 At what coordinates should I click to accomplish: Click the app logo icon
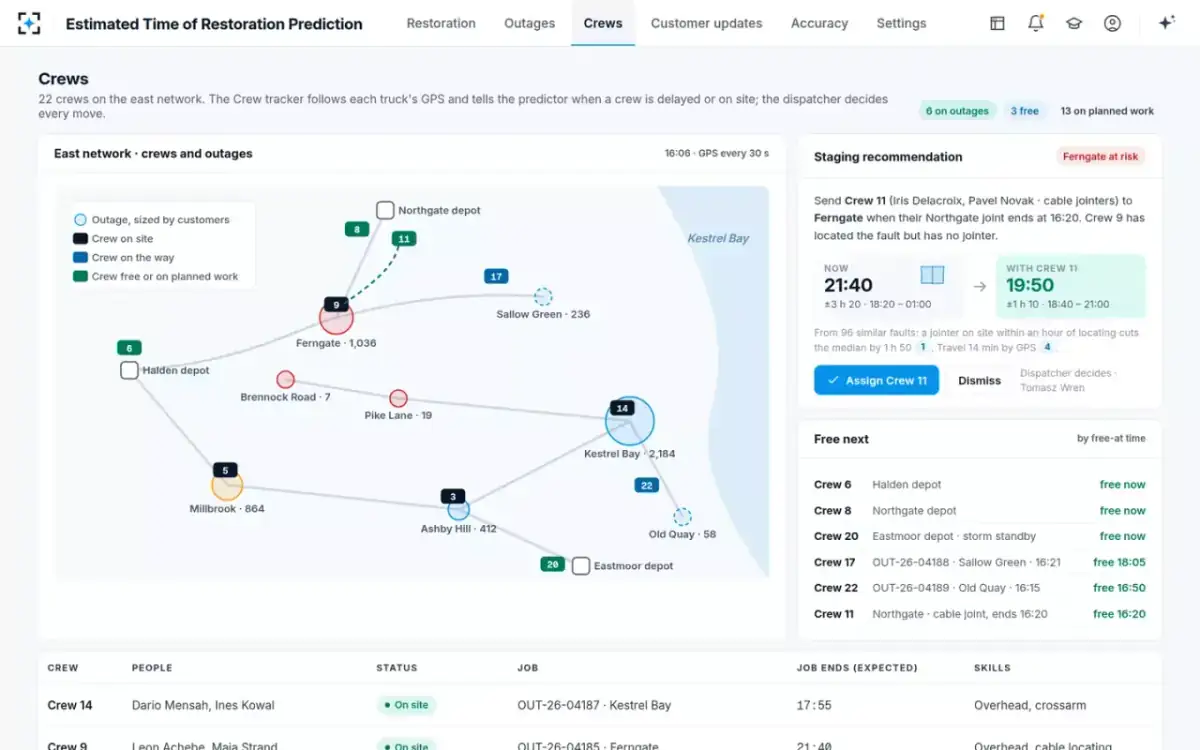pos(29,23)
